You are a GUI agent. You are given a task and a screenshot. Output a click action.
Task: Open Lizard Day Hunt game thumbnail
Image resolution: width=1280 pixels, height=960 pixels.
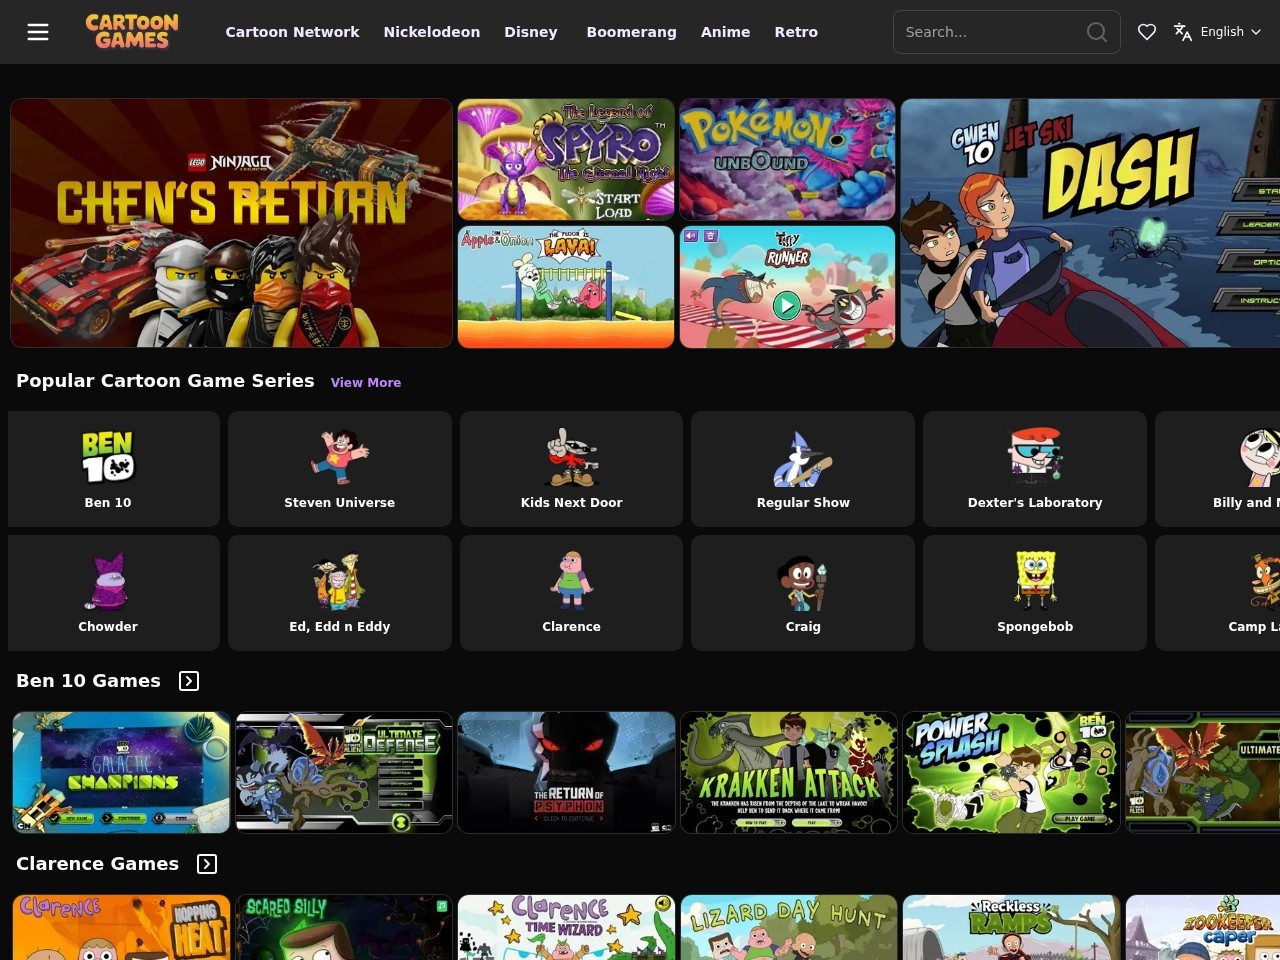[x=789, y=927]
